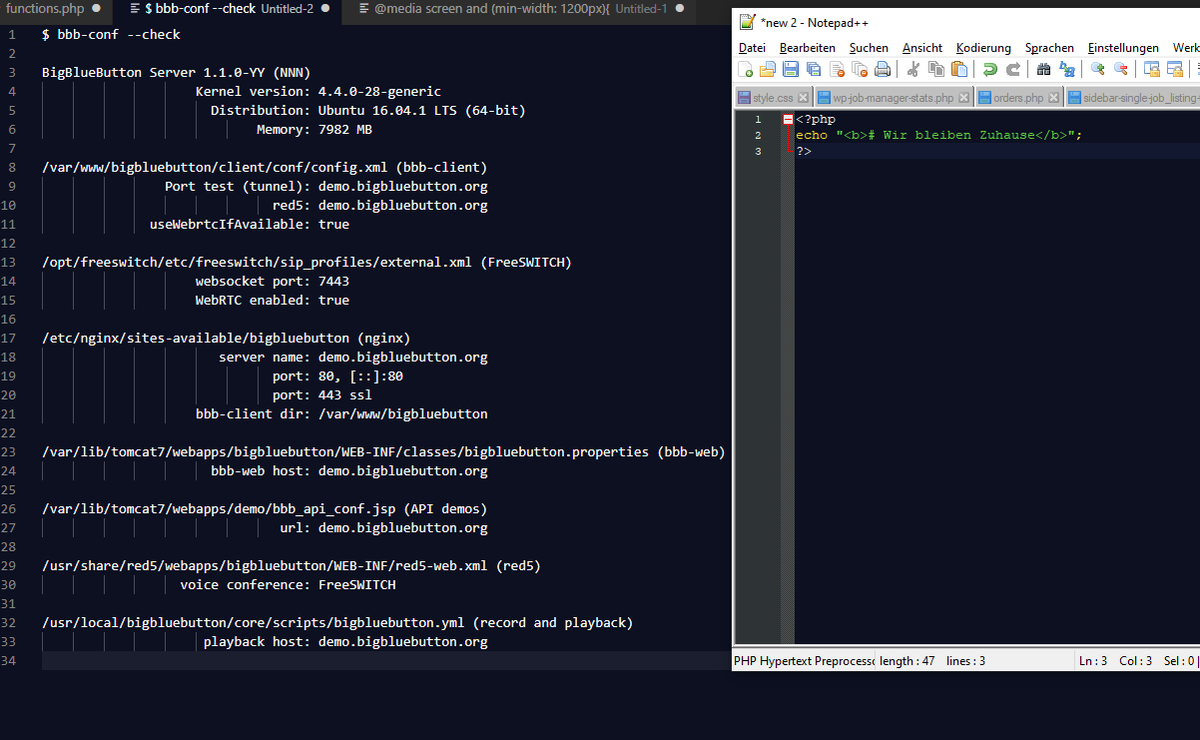
Task: Click Open file folder icon in Notepad++
Action: [768, 69]
